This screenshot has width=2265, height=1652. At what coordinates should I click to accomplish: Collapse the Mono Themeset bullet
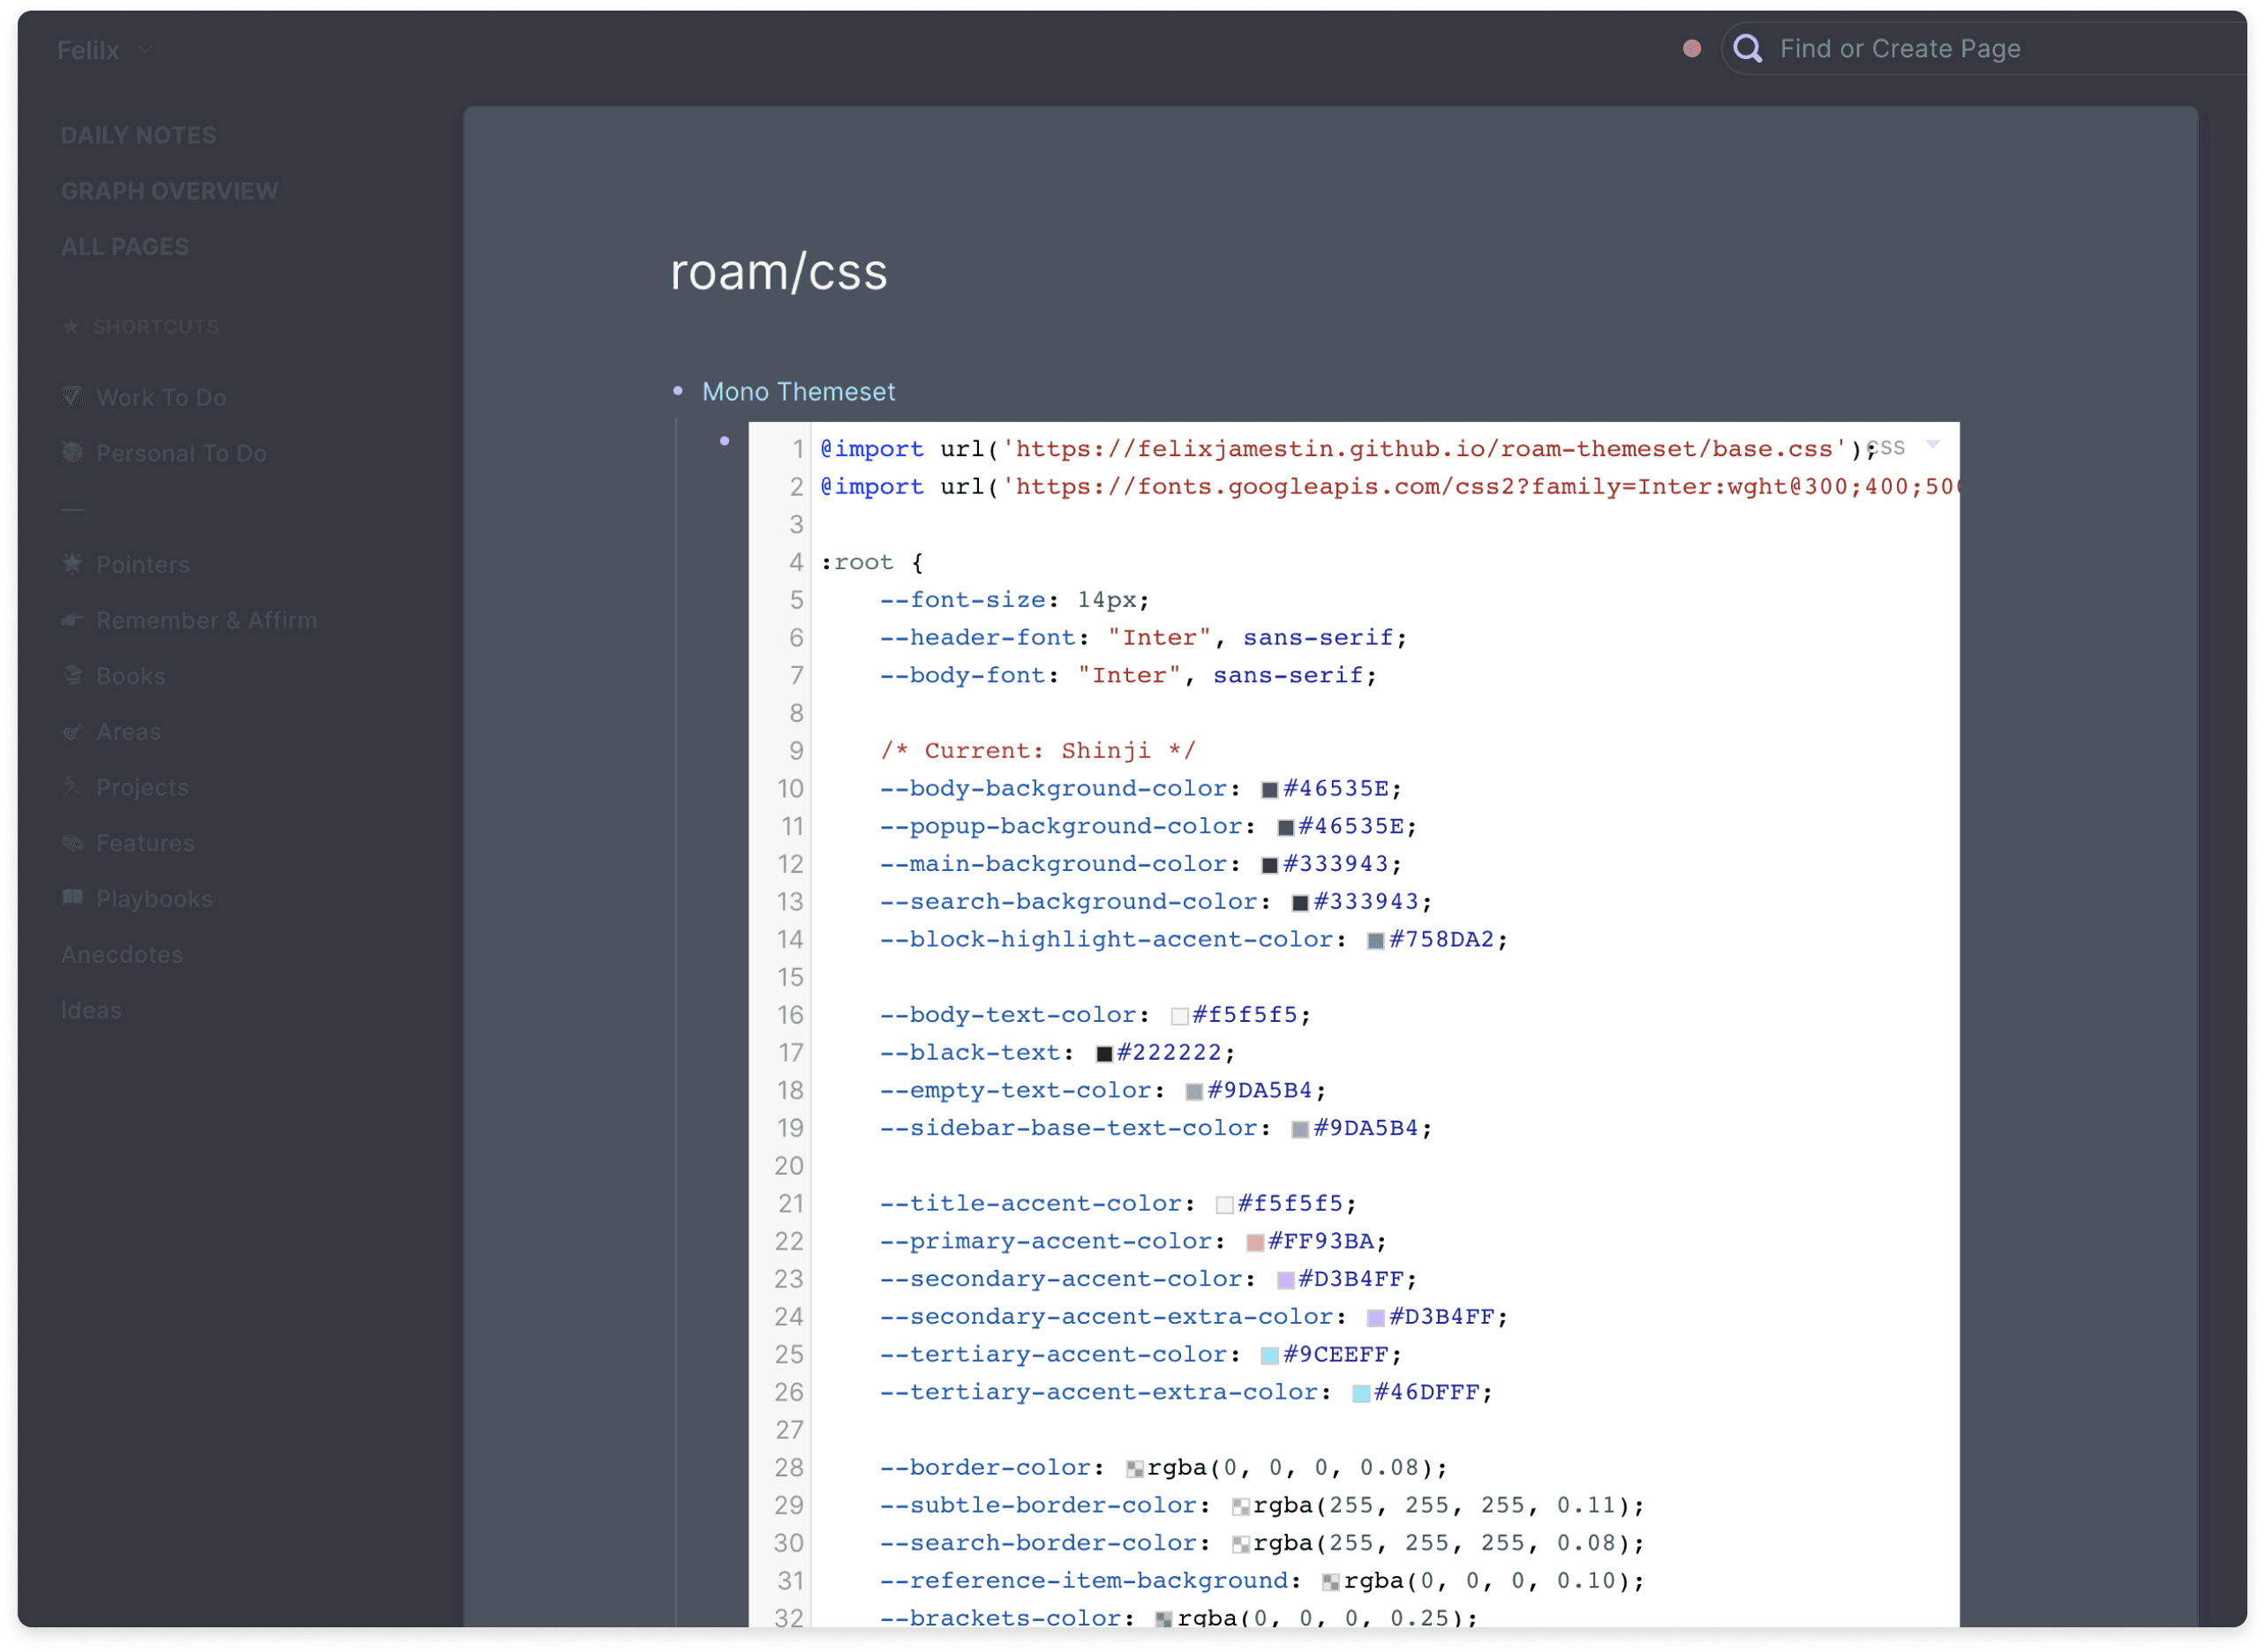pos(678,391)
